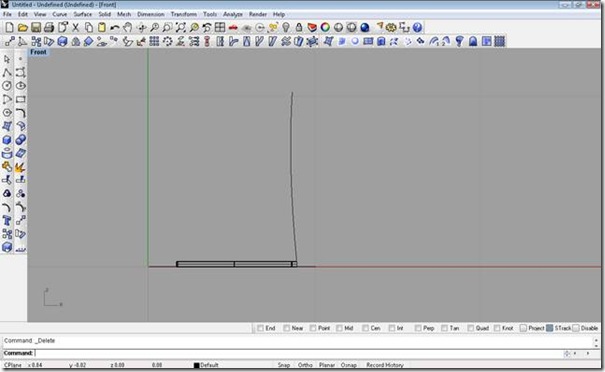Click the padlock lock icon
Viewport: 605px width, 372px height.
tap(299, 27)
